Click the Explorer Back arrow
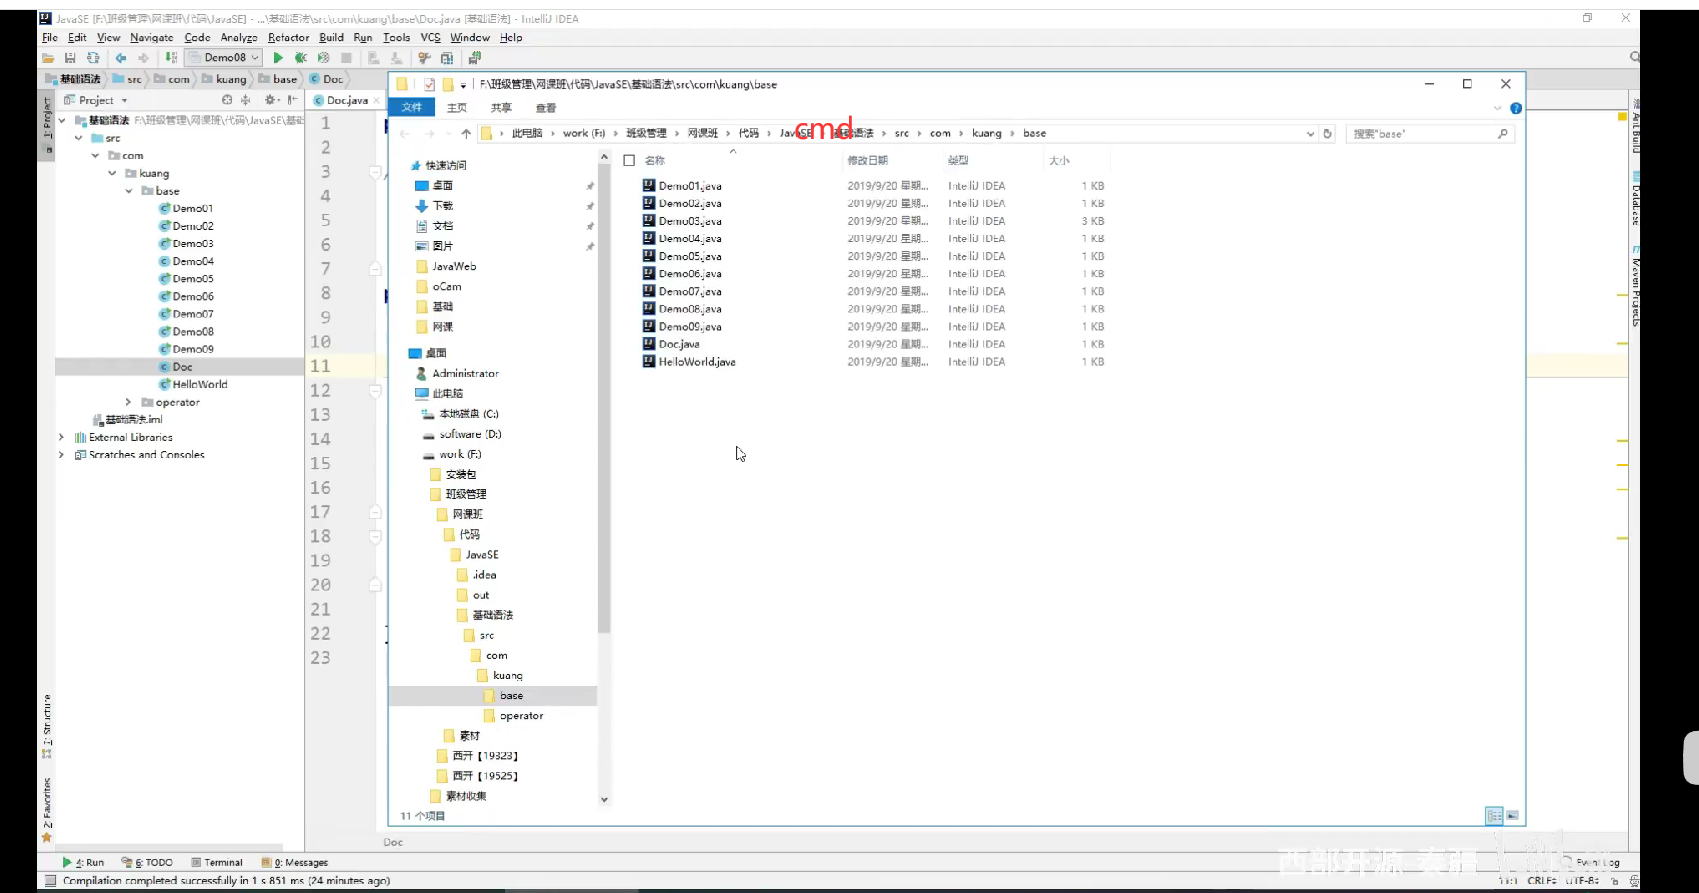This screenshot has height=893, width=1699. coord(405,133)
